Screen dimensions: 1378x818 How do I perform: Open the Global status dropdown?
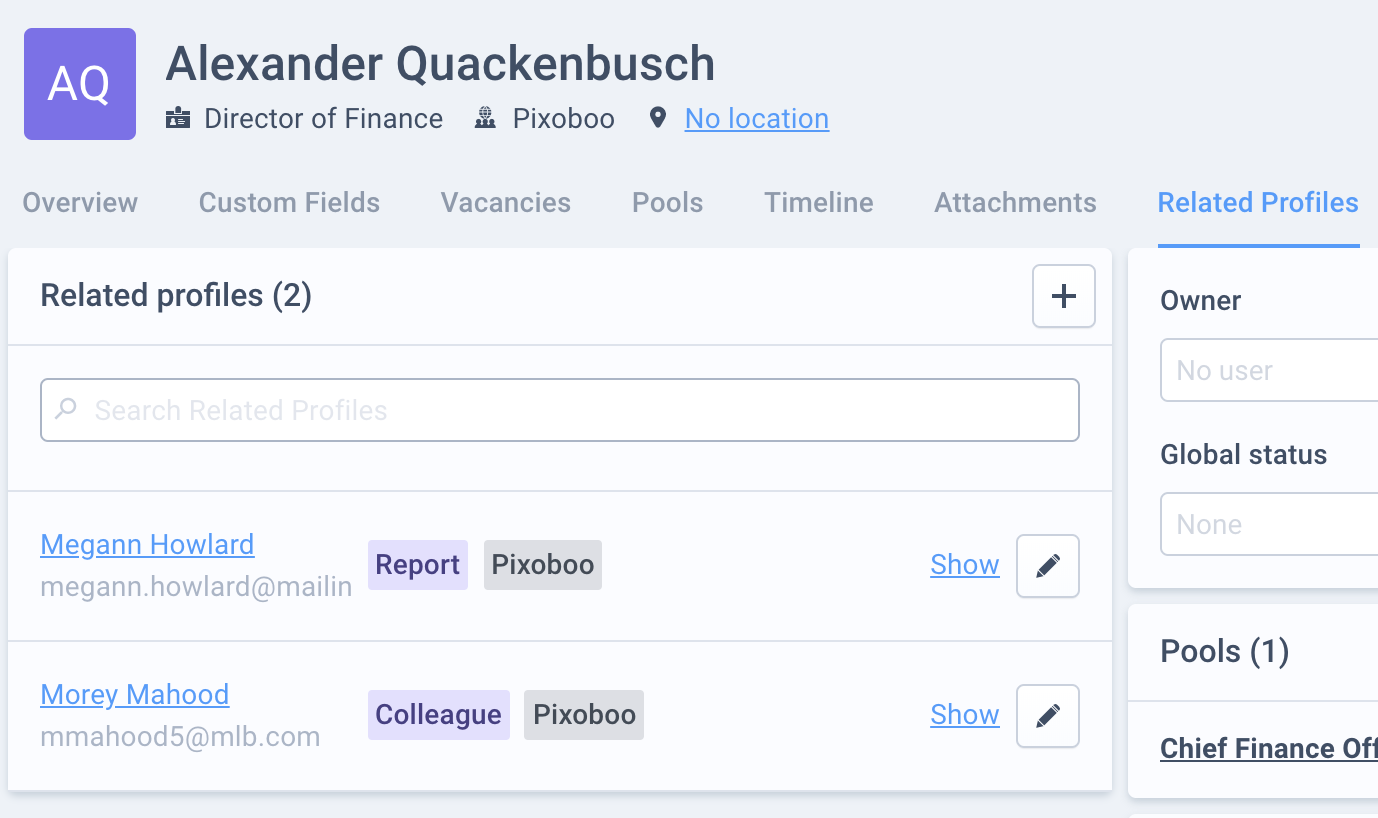(1269, 524)
